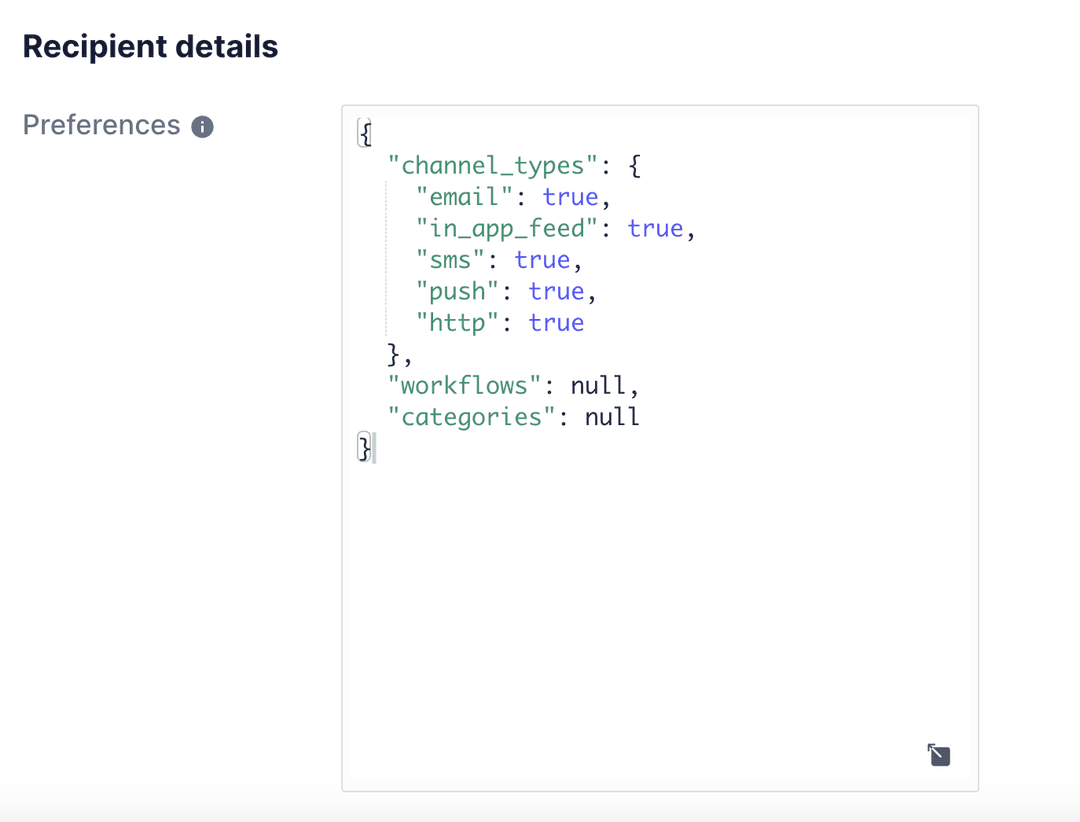Click the expand editor icon bottom right
This screenshot has width=1080, height=822.
click(938, 755)
